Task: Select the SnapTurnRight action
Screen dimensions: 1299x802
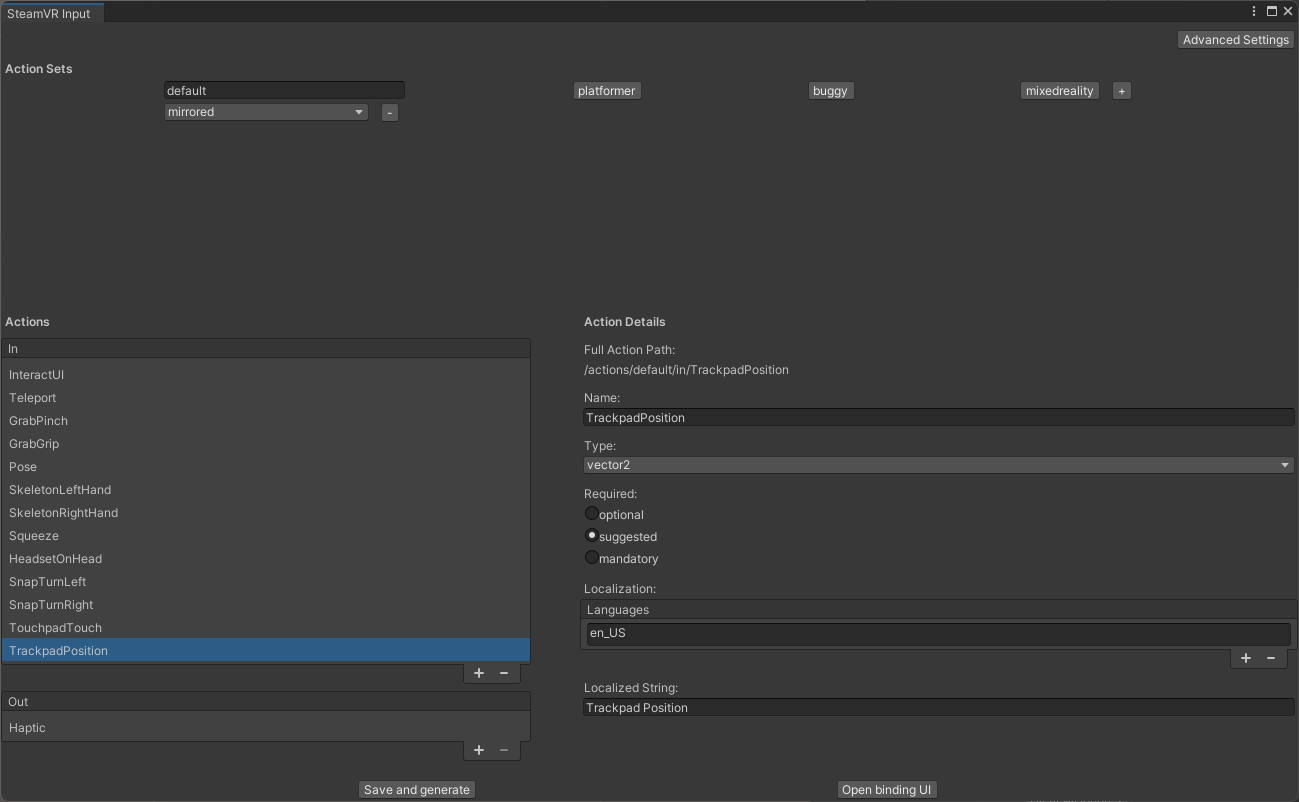Action: click(x=266, y=605)
